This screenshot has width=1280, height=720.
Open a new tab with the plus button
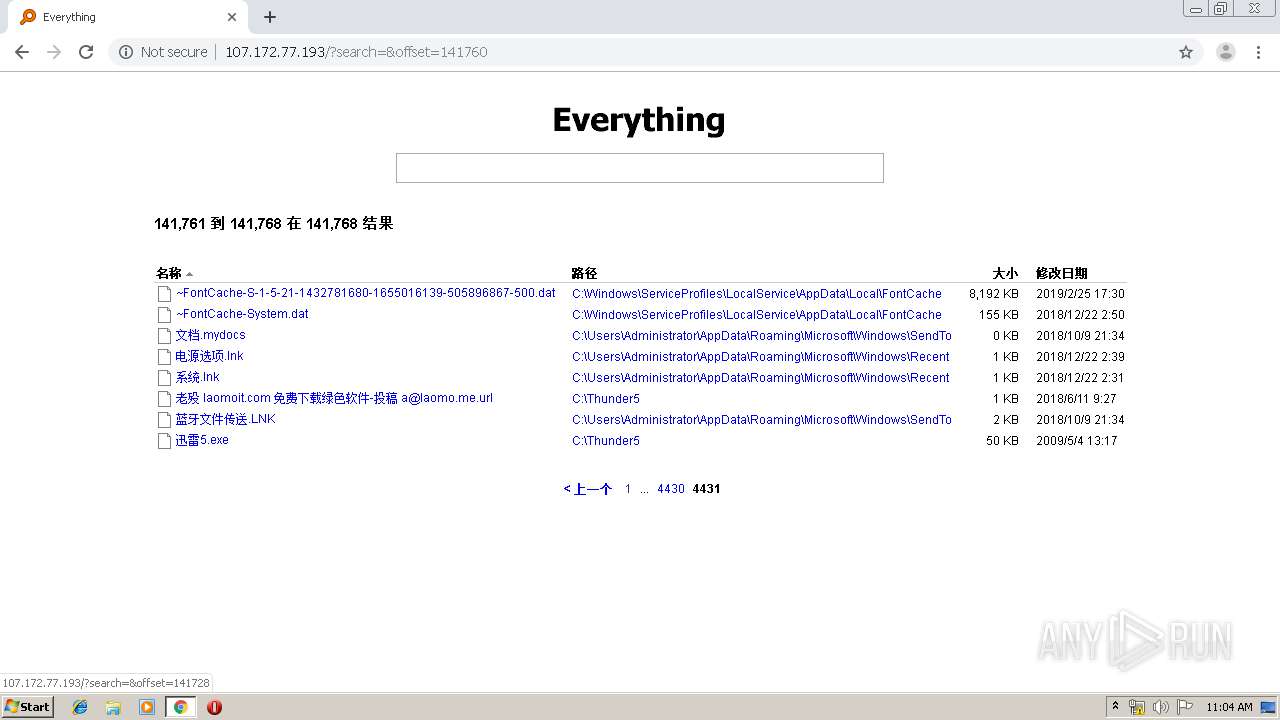270,17
